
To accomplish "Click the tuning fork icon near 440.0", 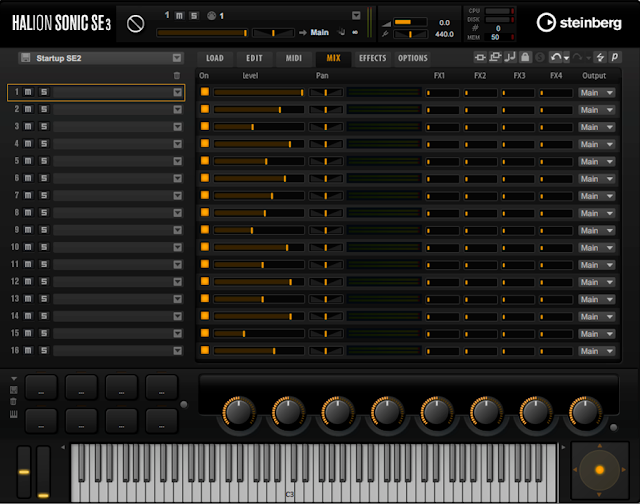I will tap(385, 34).
